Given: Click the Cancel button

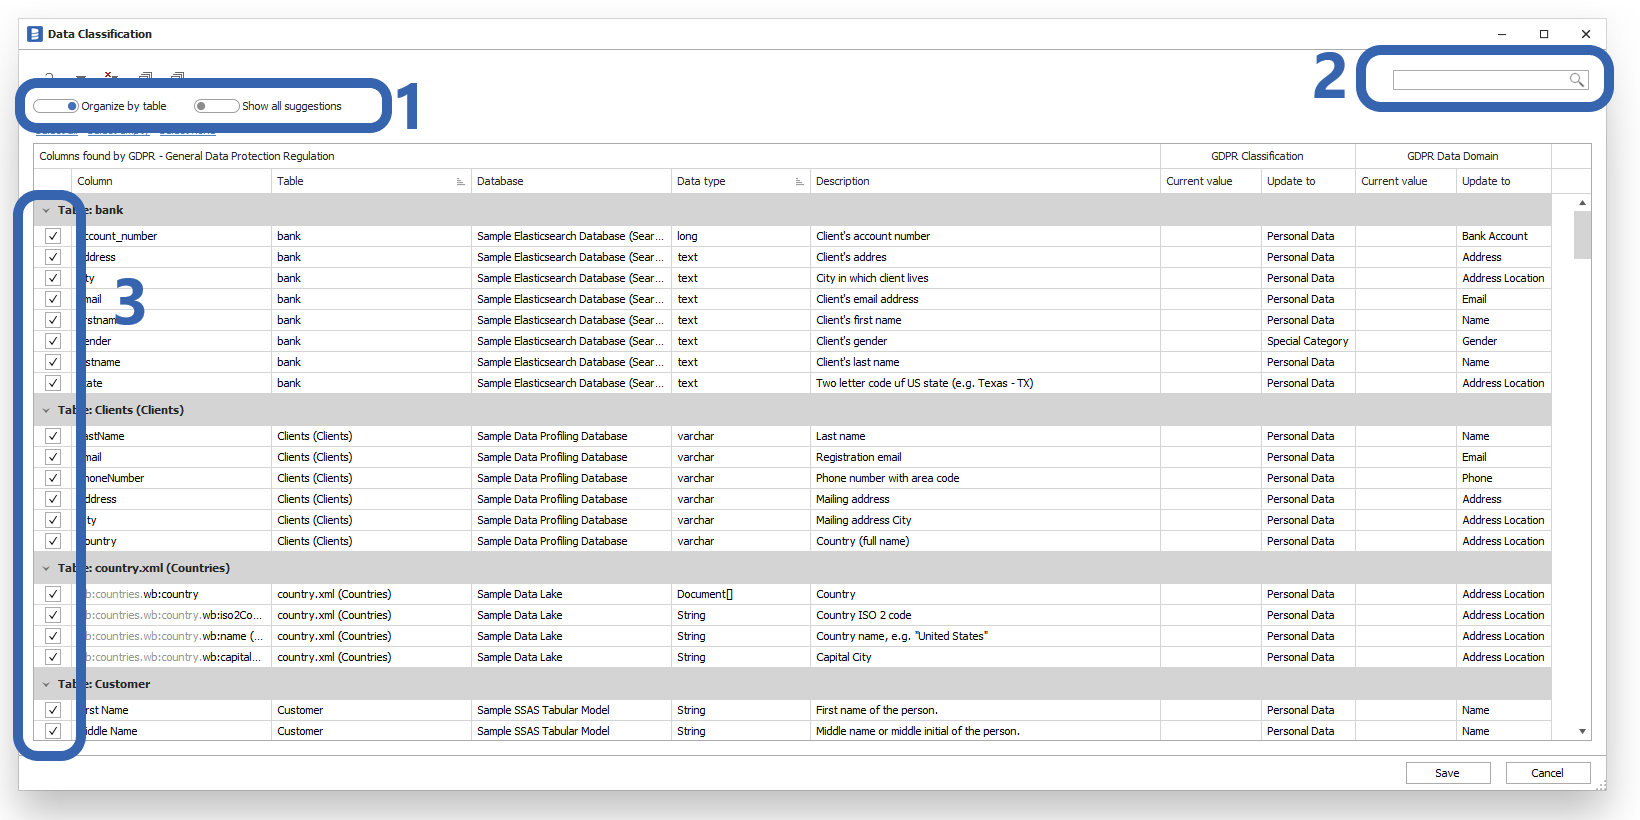Looking at the screenshot, I should 1547,773.
